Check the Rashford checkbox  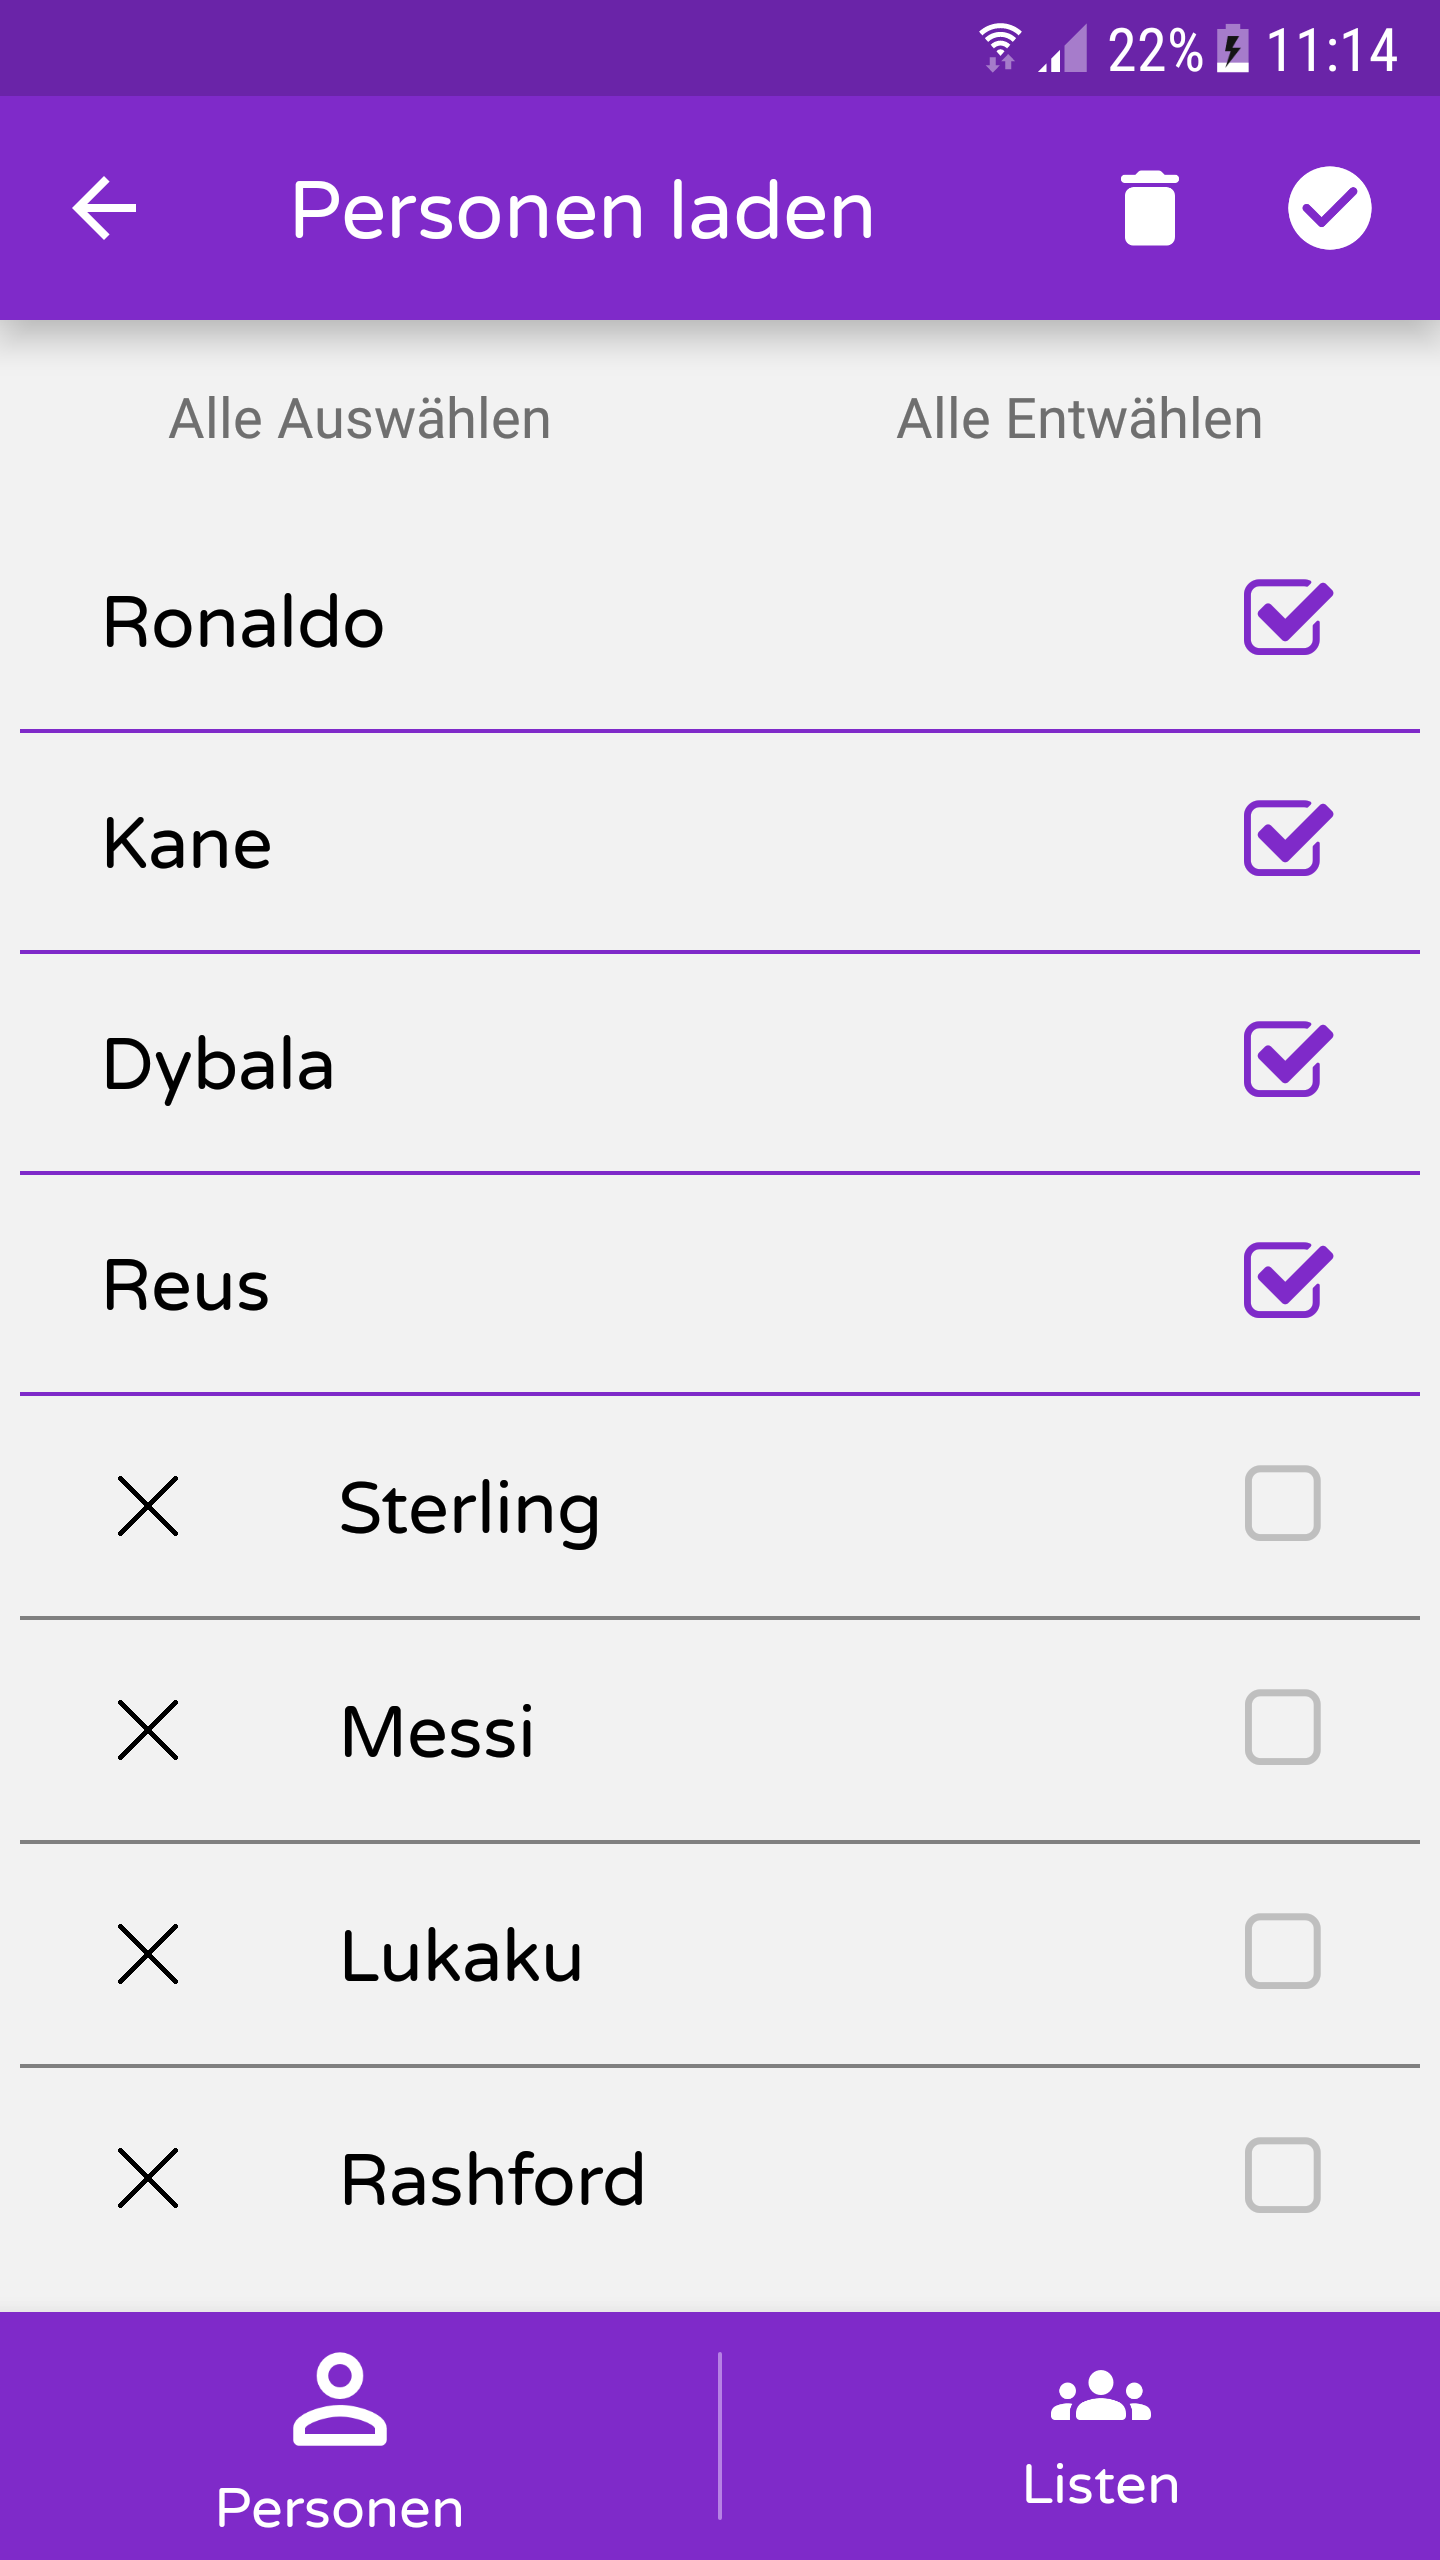click(1283, 2175)
